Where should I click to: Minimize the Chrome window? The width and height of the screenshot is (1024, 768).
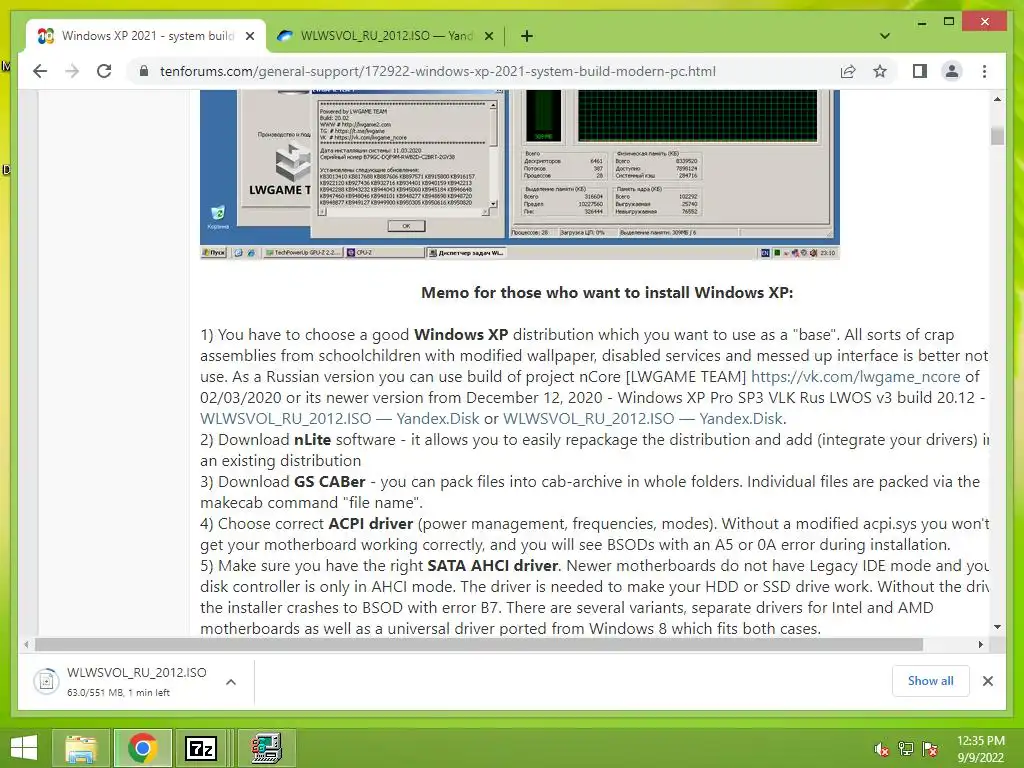pos(921,22)
